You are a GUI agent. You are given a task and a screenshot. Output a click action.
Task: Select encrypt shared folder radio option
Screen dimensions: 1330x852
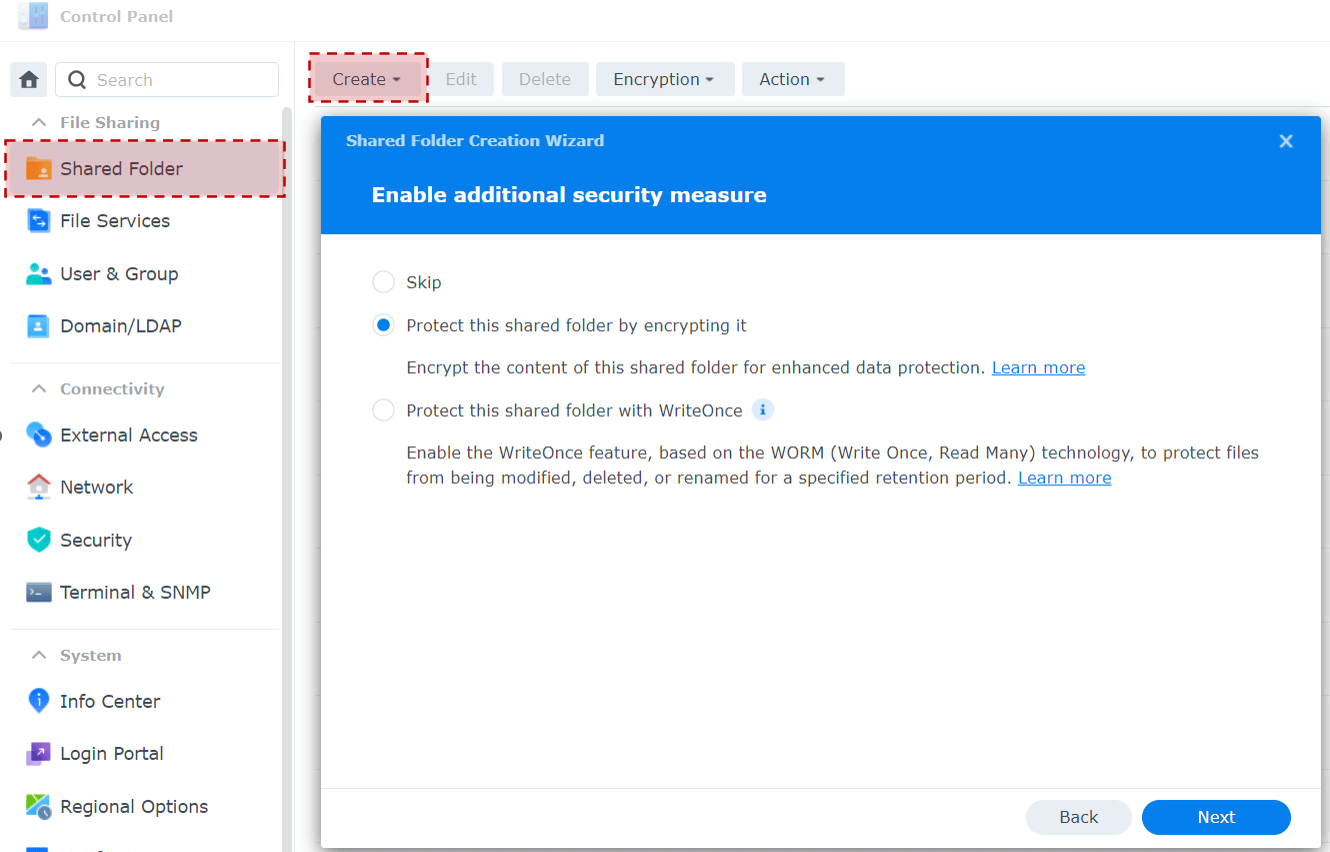click(x=383, y=326)
